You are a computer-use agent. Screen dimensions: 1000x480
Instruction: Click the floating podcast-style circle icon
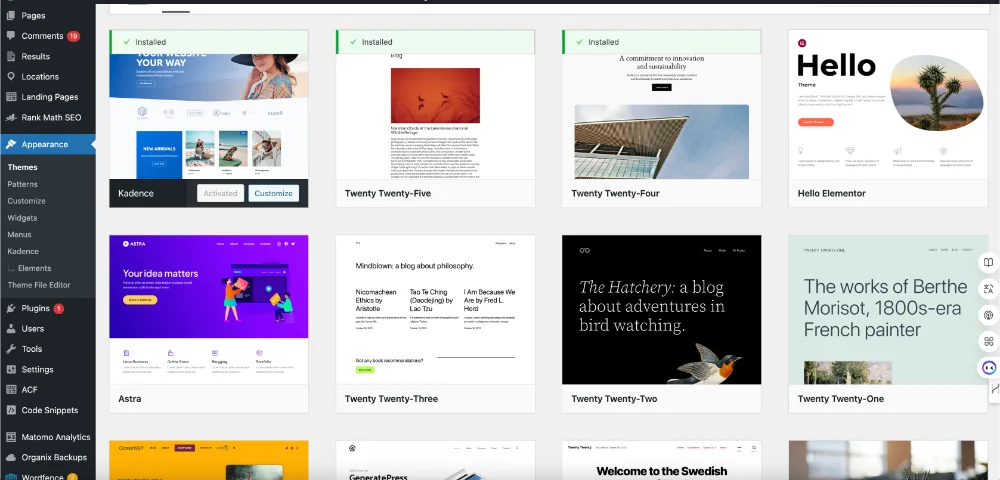[x=989, y=316]
